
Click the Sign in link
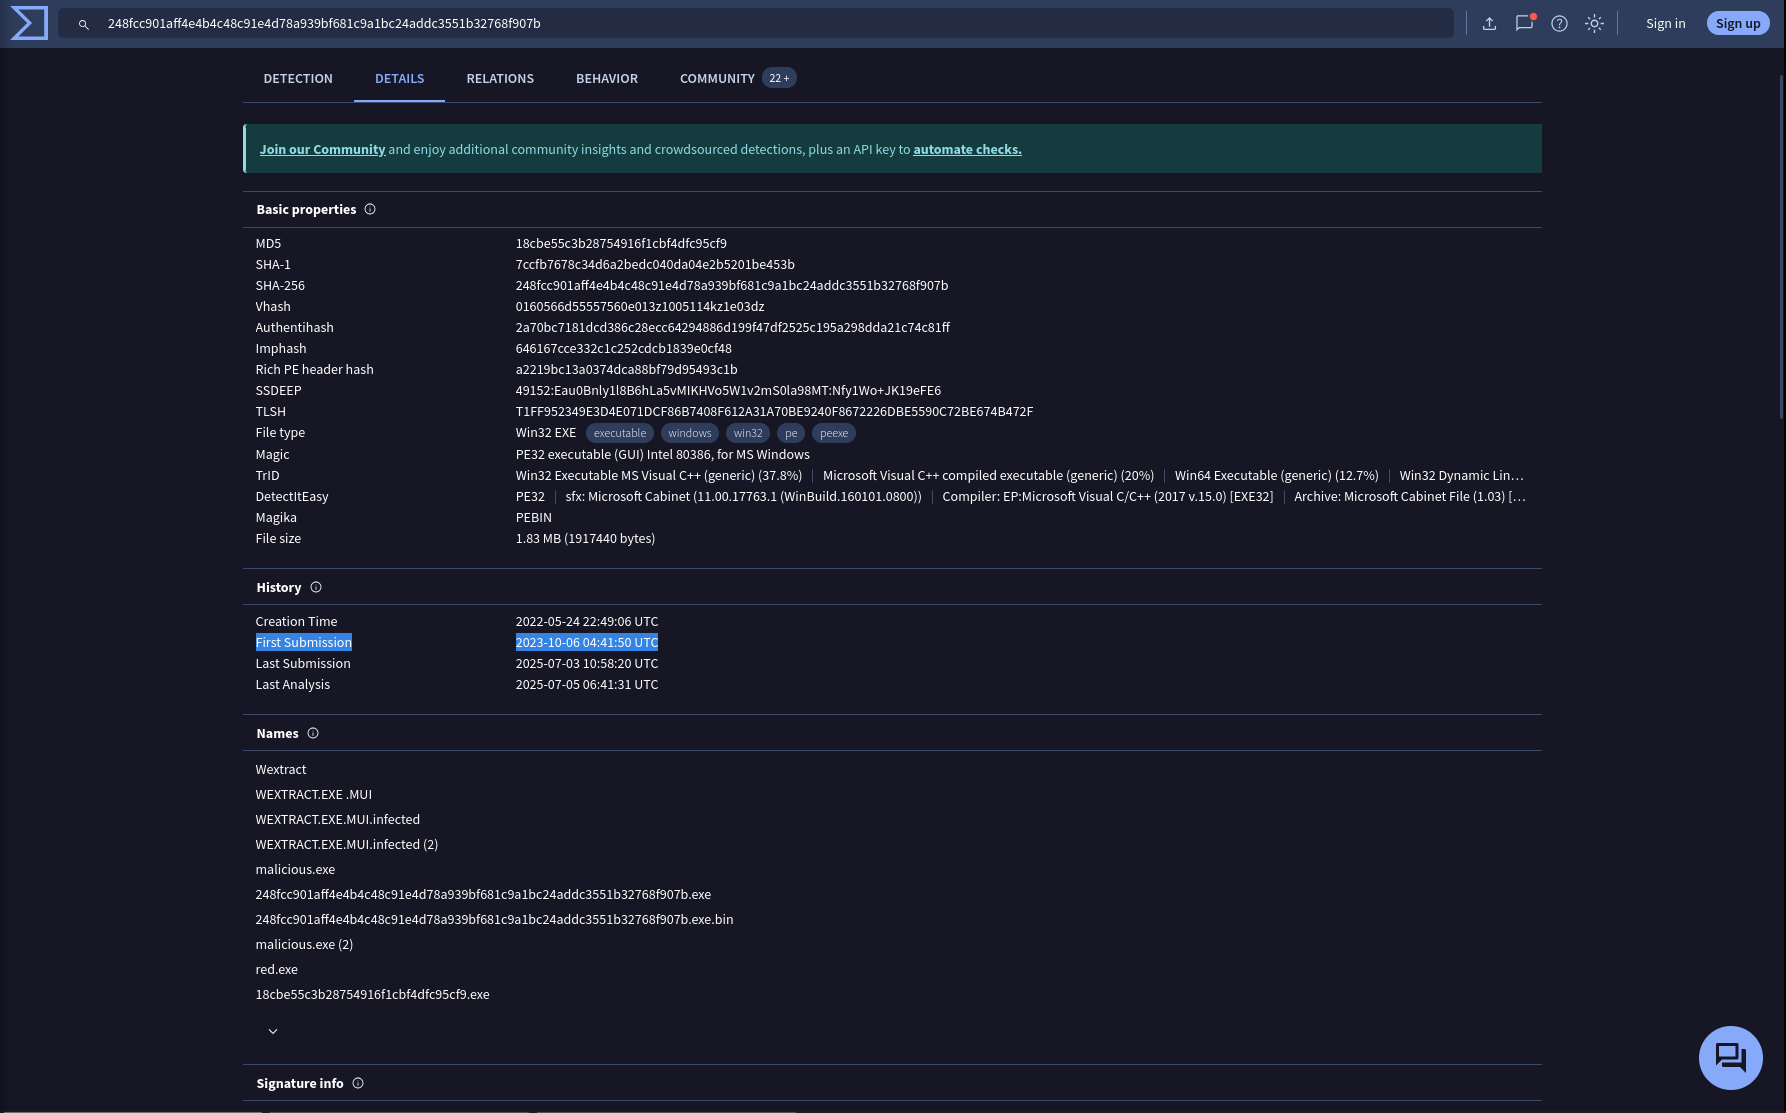tap(1665, 23)
